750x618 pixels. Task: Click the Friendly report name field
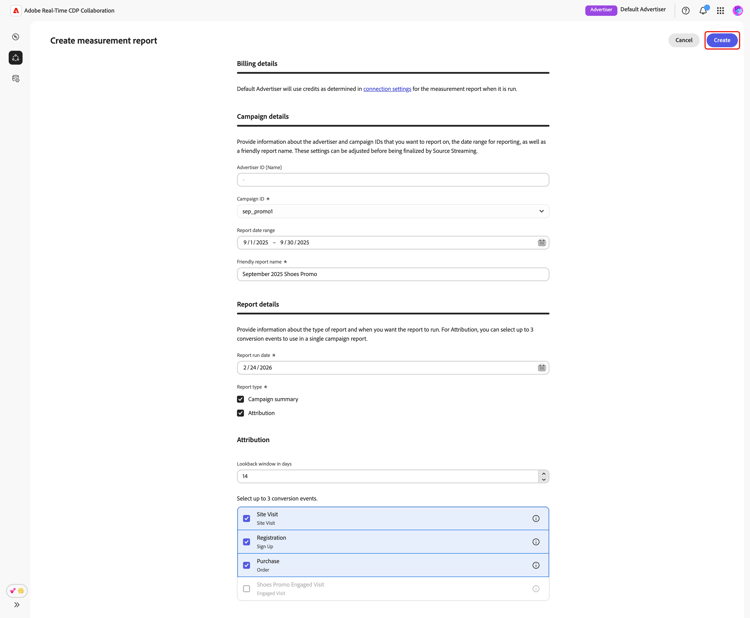pyautogui.click(x=393, y=274)
